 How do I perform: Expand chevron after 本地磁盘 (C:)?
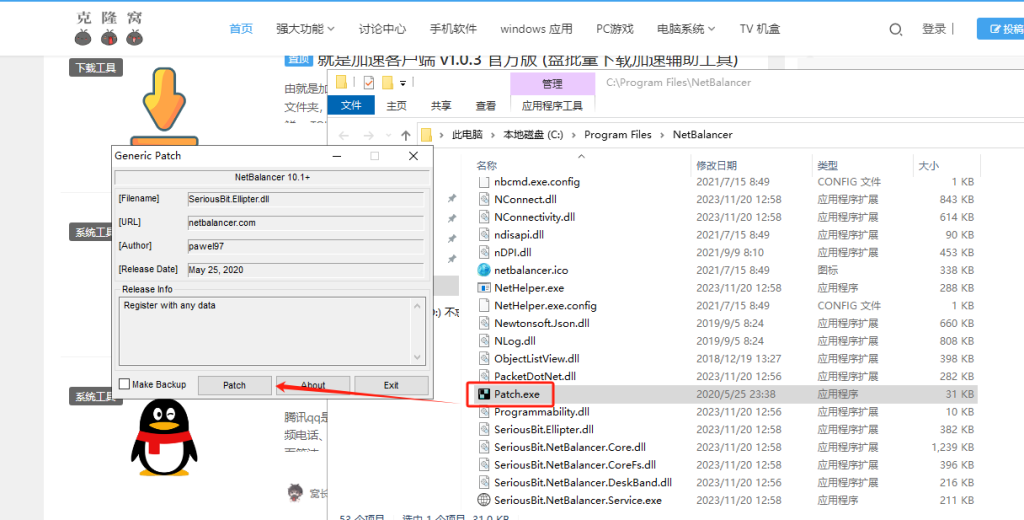coord(573,135)
